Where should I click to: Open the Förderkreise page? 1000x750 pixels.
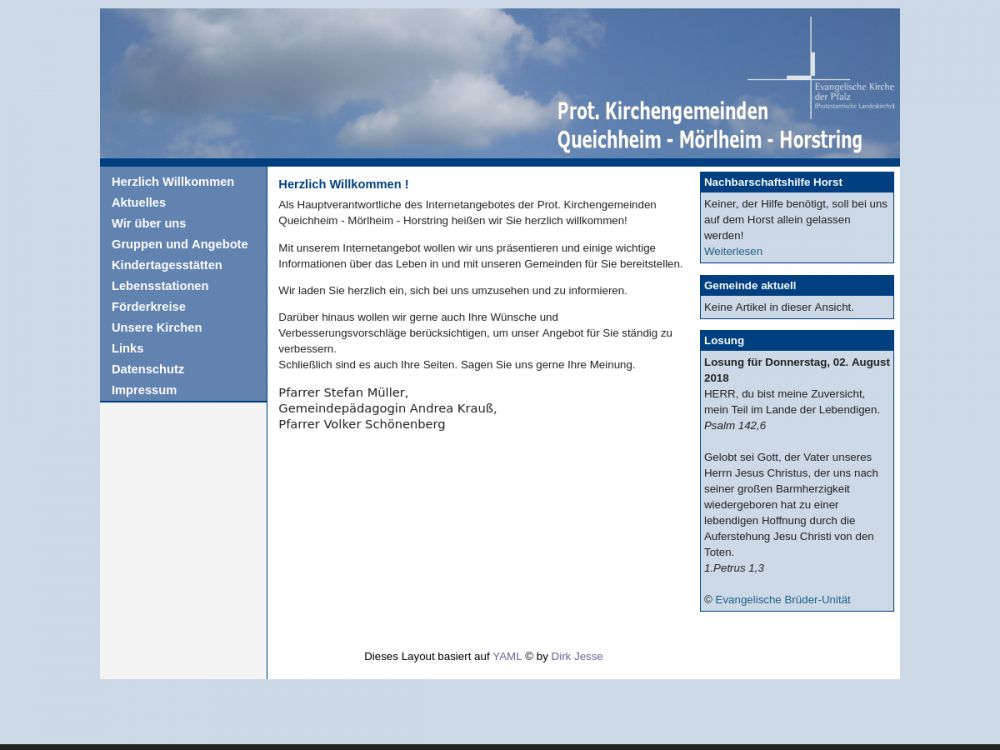[x=148, y=307]
